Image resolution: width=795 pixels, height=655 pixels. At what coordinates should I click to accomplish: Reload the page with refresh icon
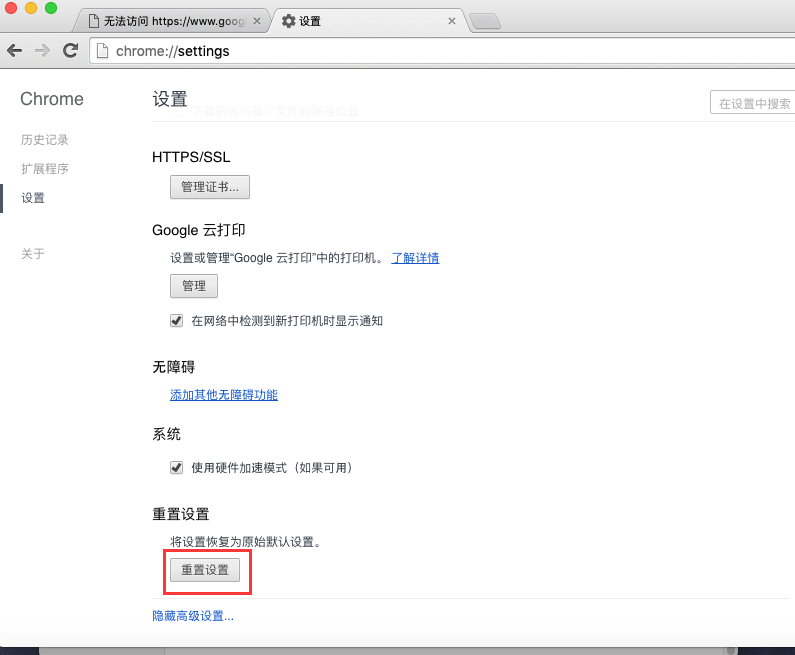pos(70,50)
